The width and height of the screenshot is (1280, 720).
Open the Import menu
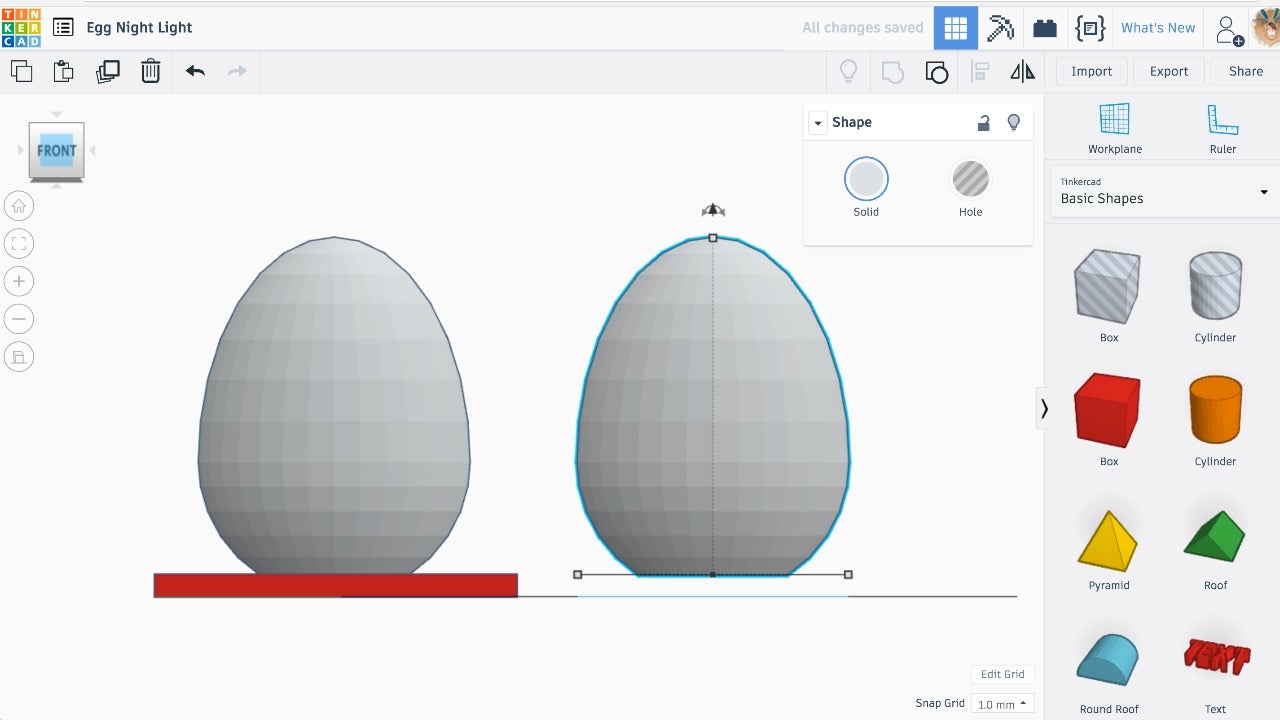coord(1091,71)
